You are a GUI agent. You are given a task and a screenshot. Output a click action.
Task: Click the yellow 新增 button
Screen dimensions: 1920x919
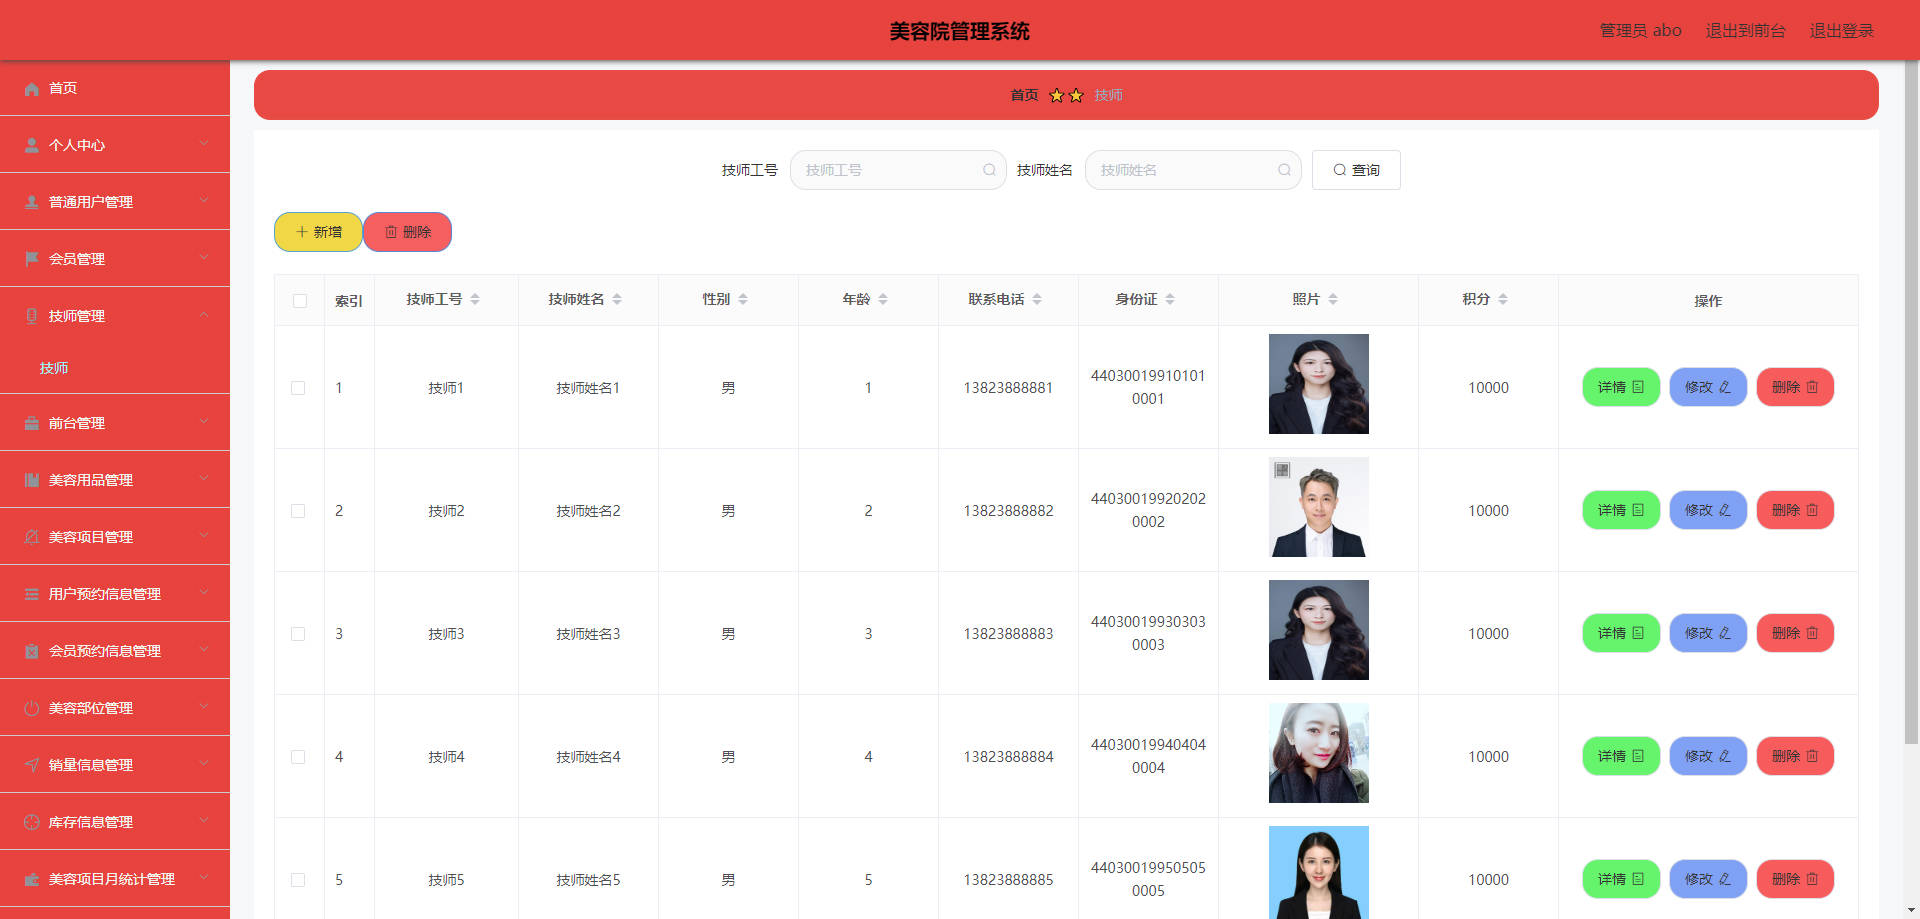click(318, 232)
